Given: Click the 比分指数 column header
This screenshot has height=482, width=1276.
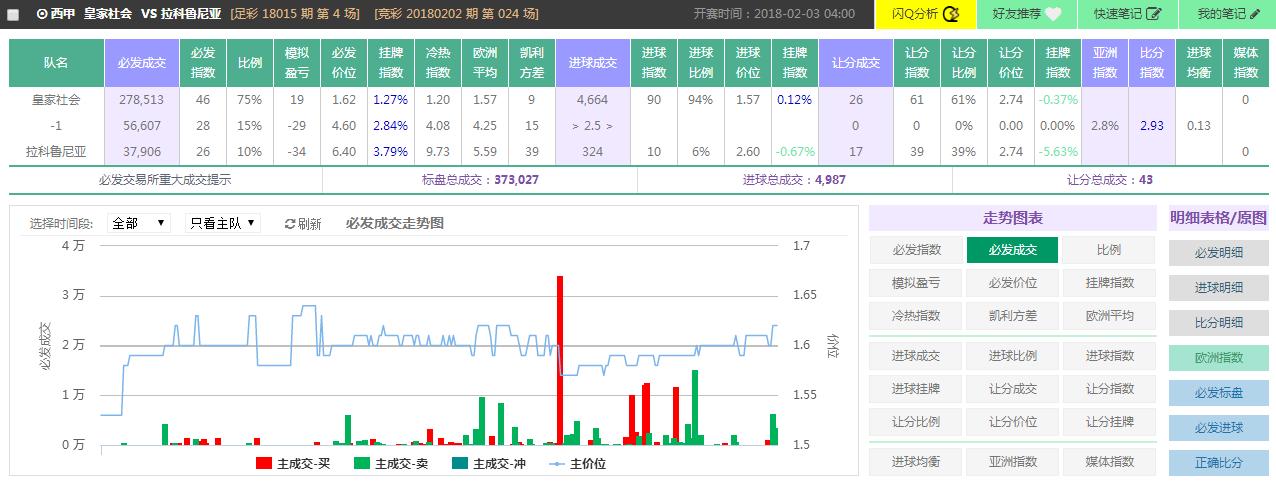Looking at the screenshot, I should pos(1152,63).
